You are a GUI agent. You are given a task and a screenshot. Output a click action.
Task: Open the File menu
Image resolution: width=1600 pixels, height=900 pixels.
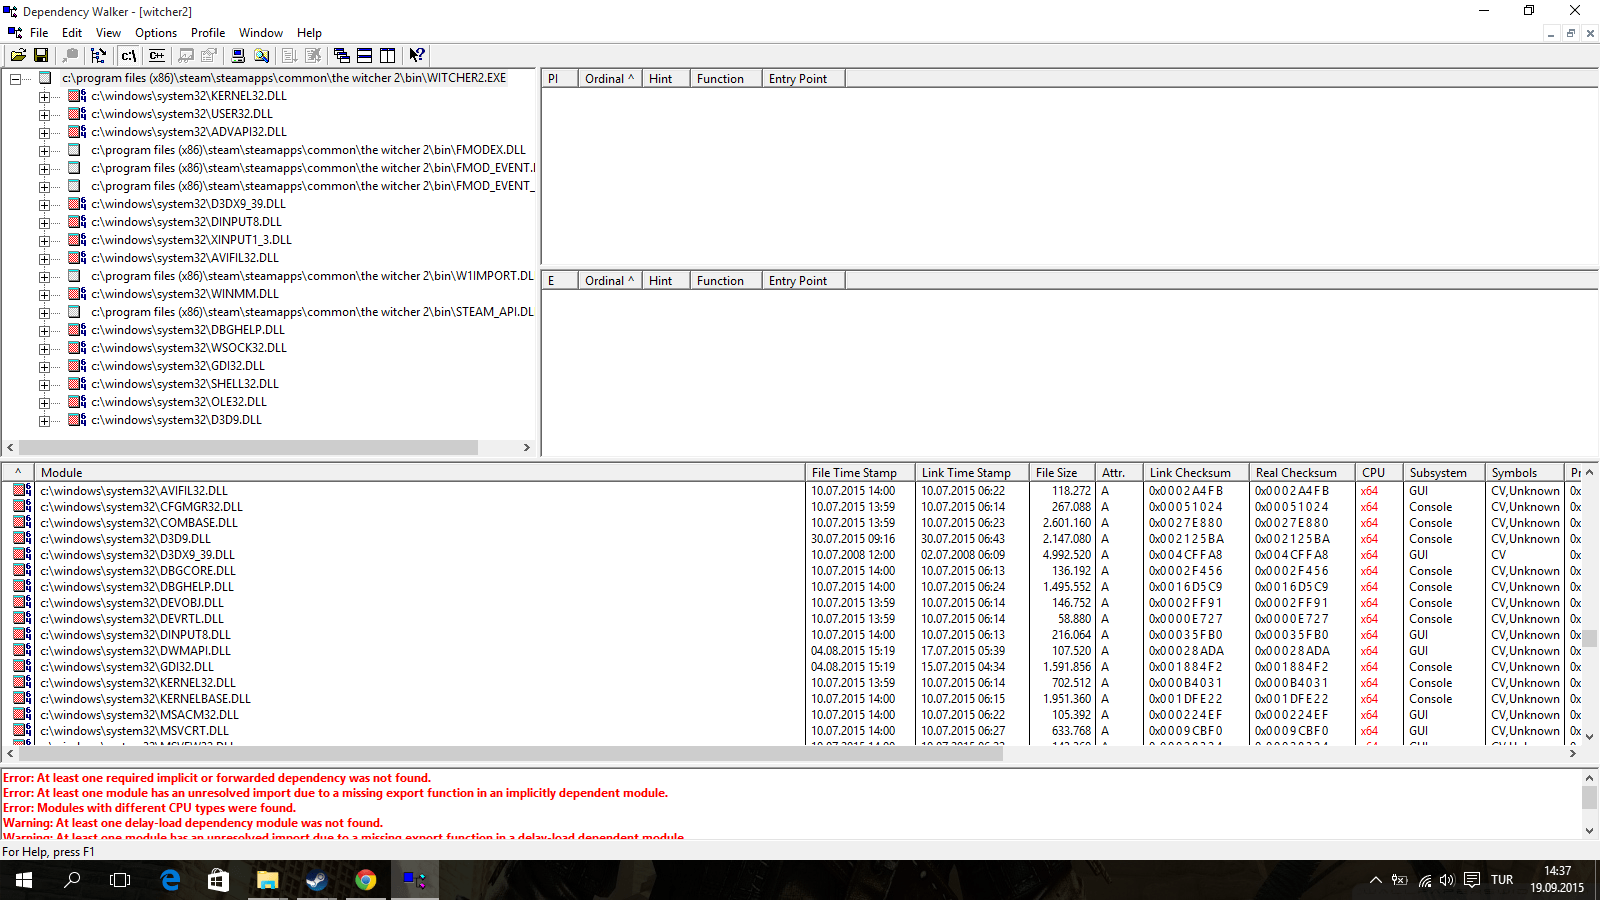click(x=39, y=33)
